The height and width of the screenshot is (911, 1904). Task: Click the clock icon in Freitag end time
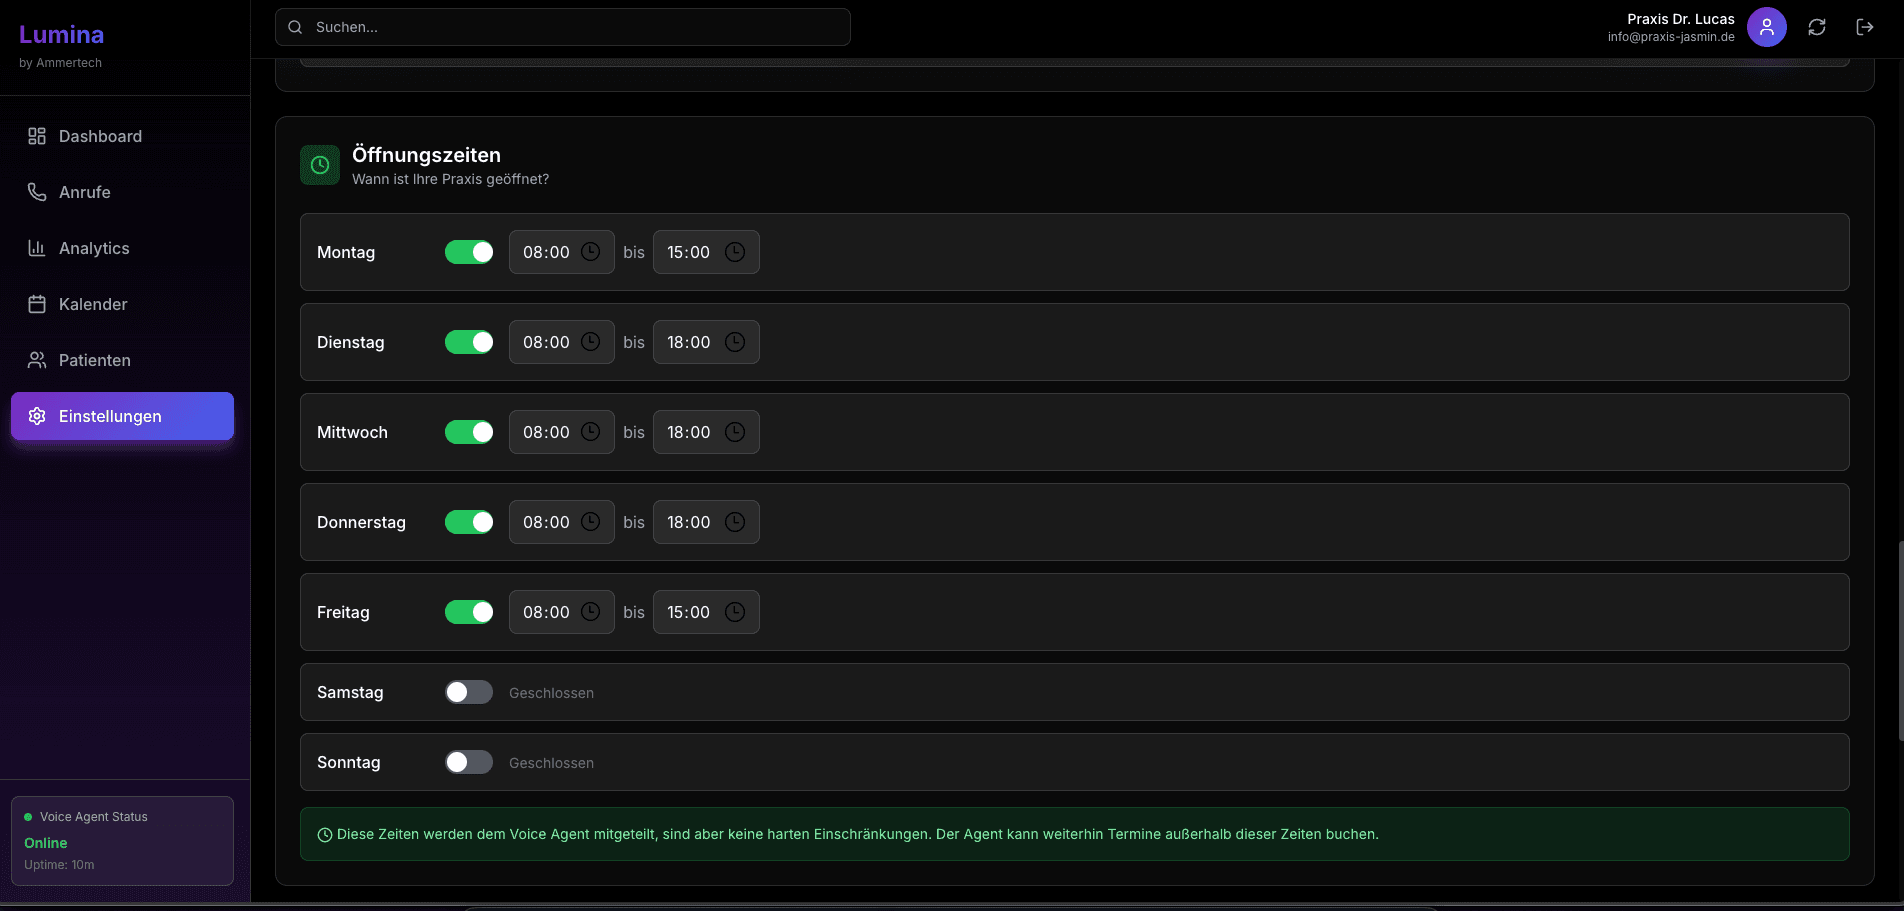[x=735, y=612]
